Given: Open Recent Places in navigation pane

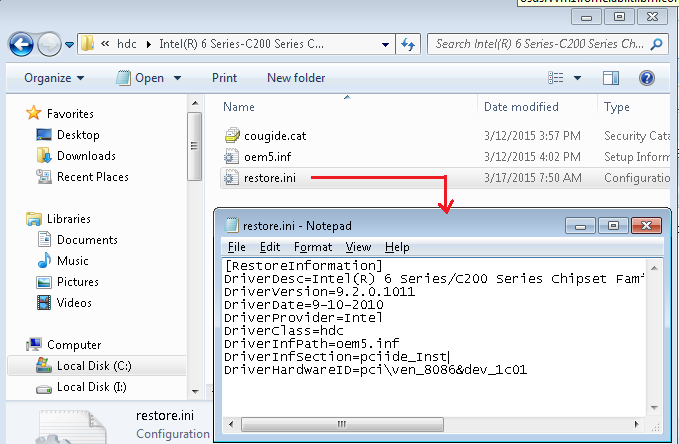Looking at the screenshot, I should pyautogui.click(x=93, y=177).
